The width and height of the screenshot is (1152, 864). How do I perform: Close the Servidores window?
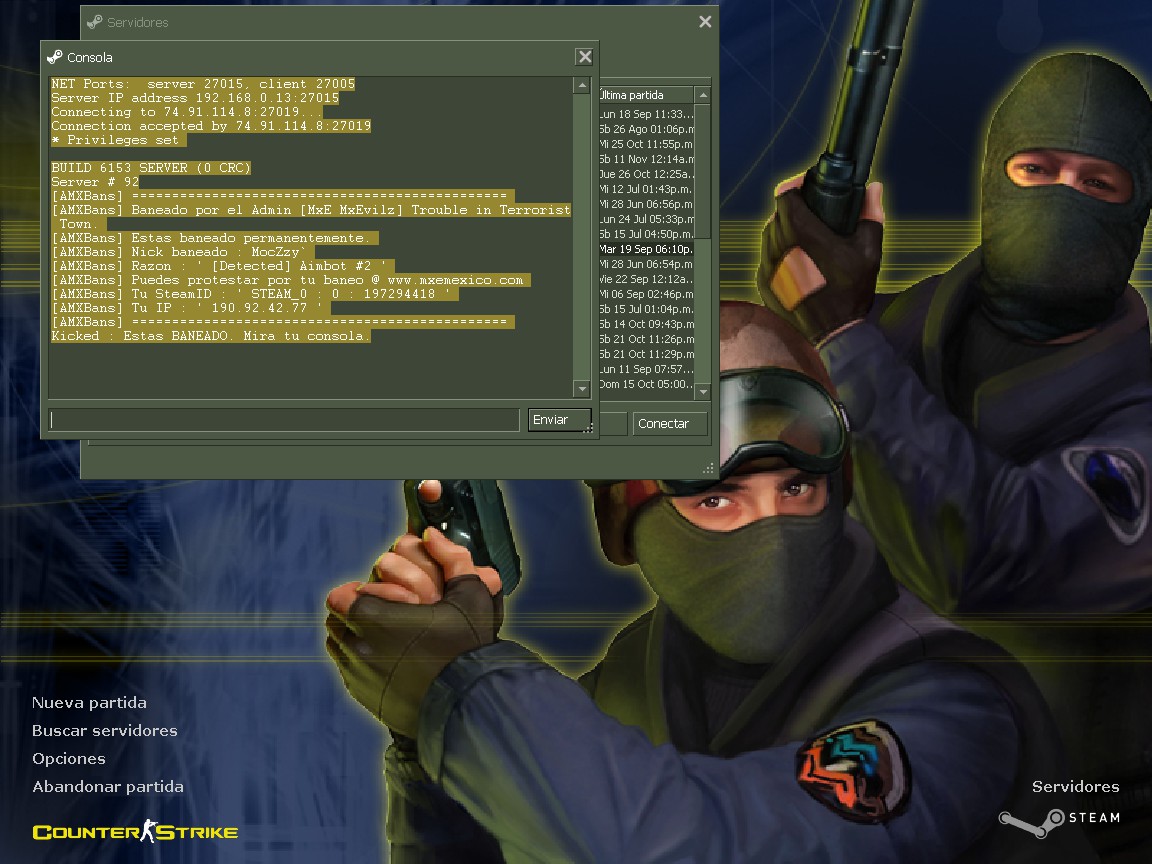tap(705, 22)
